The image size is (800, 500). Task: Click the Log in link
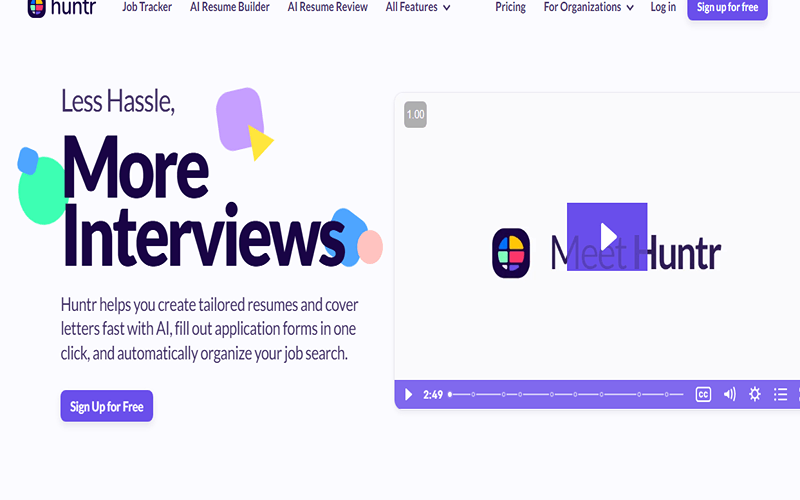coord(663,7)
